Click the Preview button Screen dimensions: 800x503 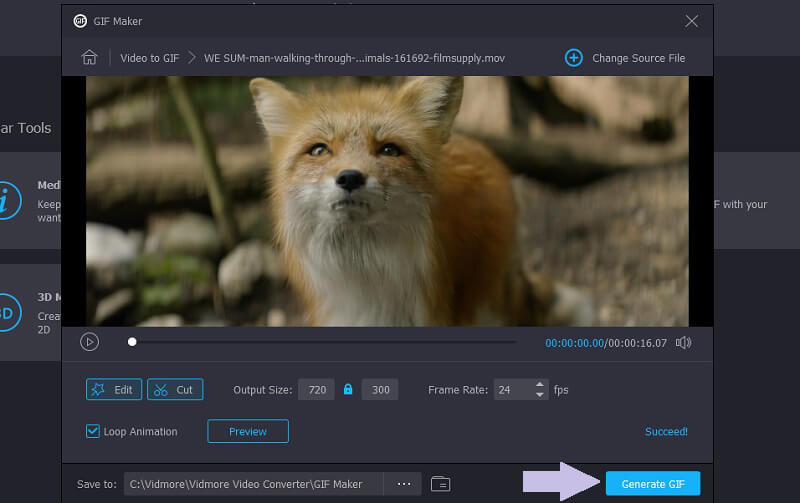[248, 432]
